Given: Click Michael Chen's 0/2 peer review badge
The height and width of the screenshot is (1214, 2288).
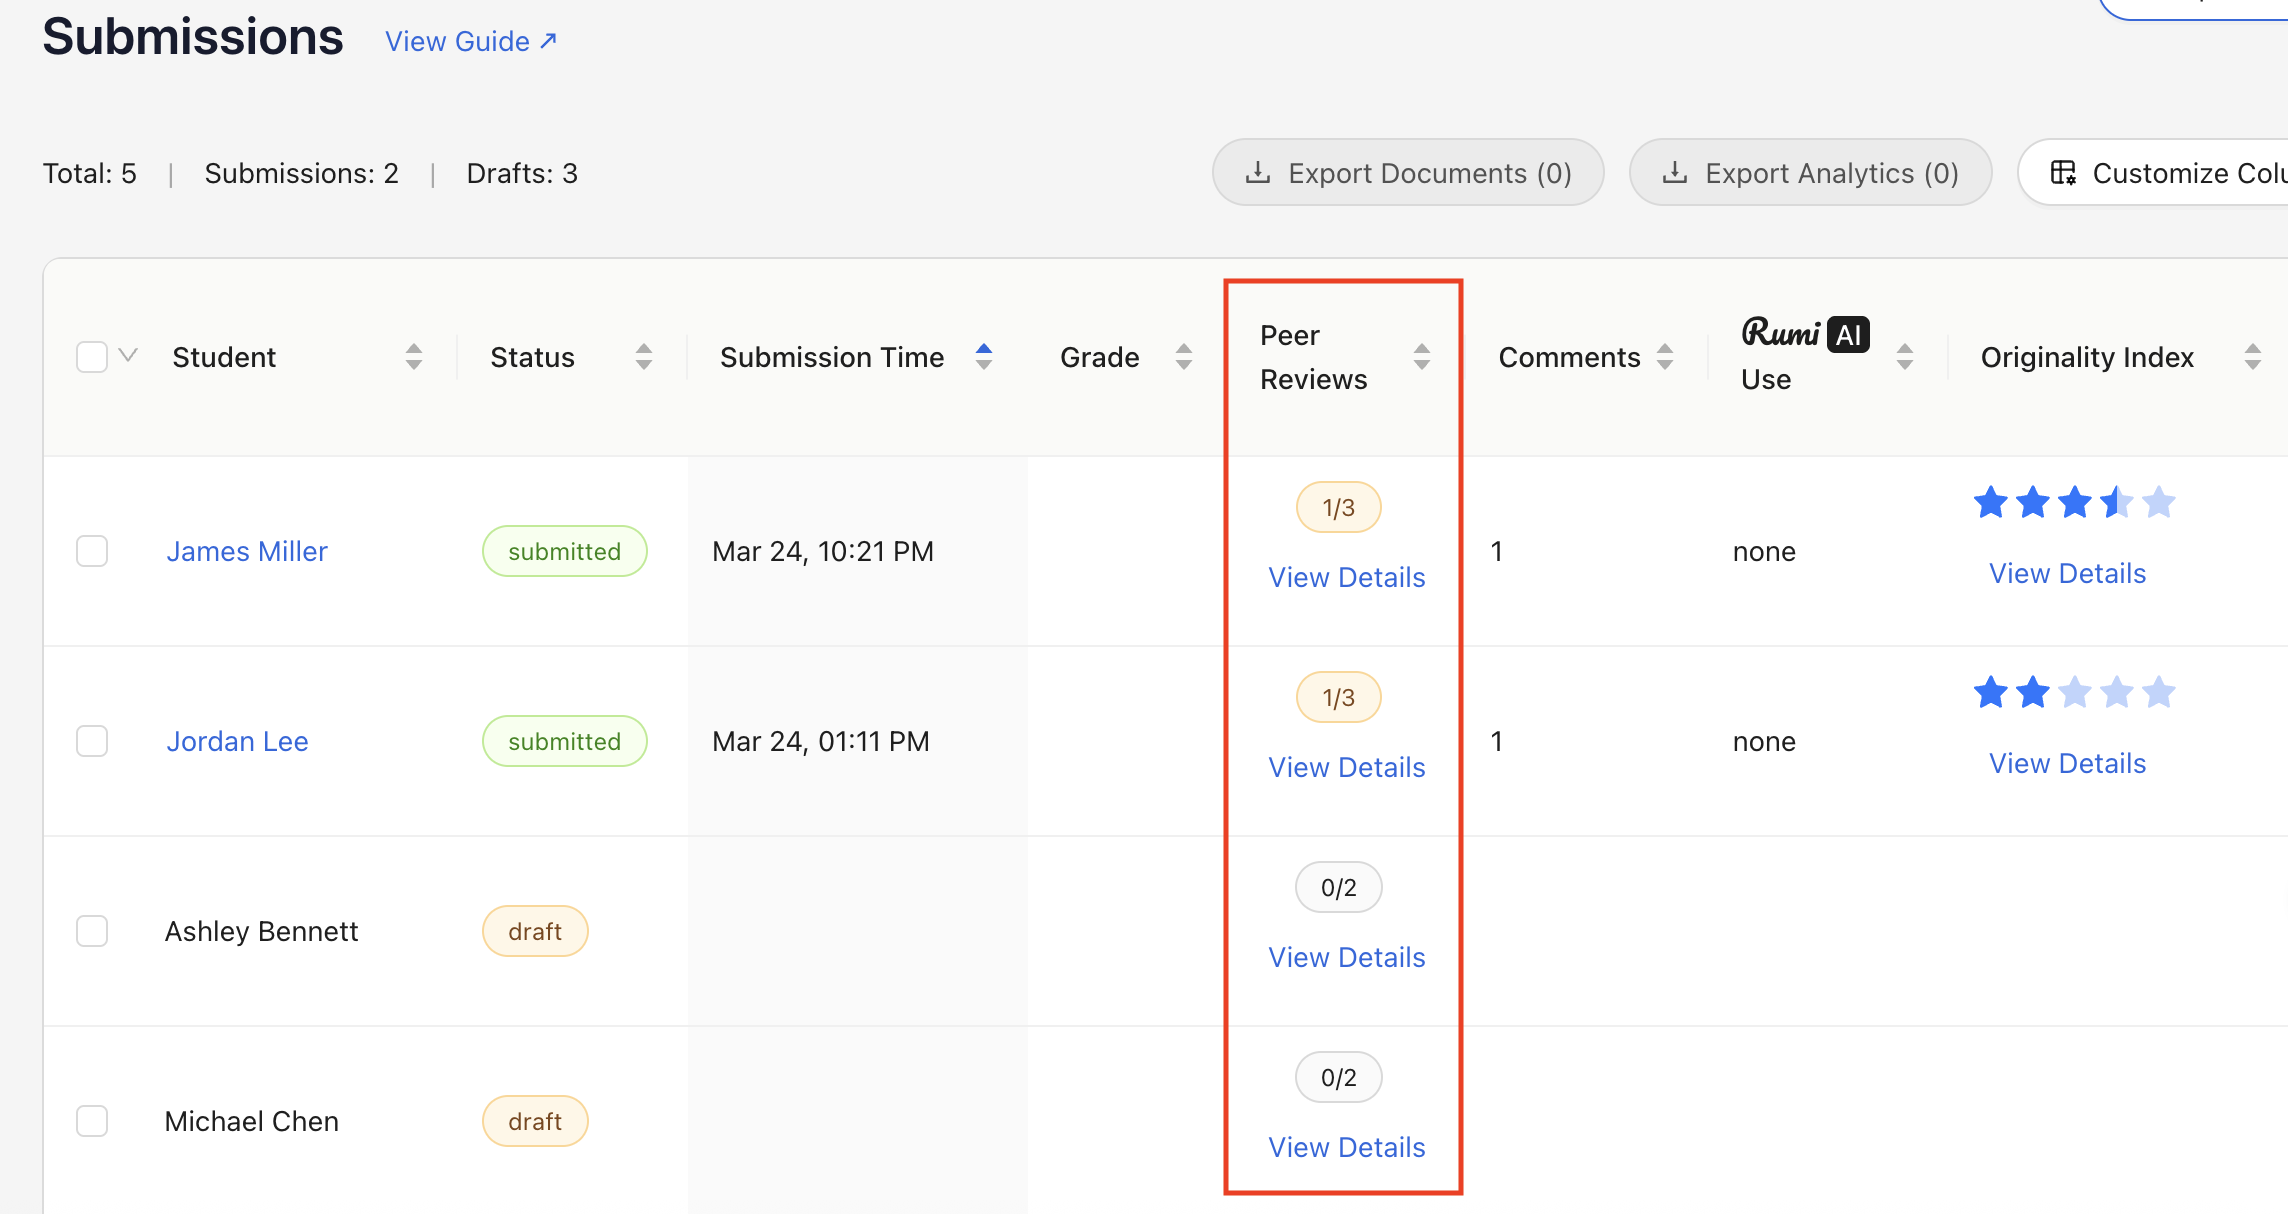Looking at the screenshot, I should [1338, 1077].
